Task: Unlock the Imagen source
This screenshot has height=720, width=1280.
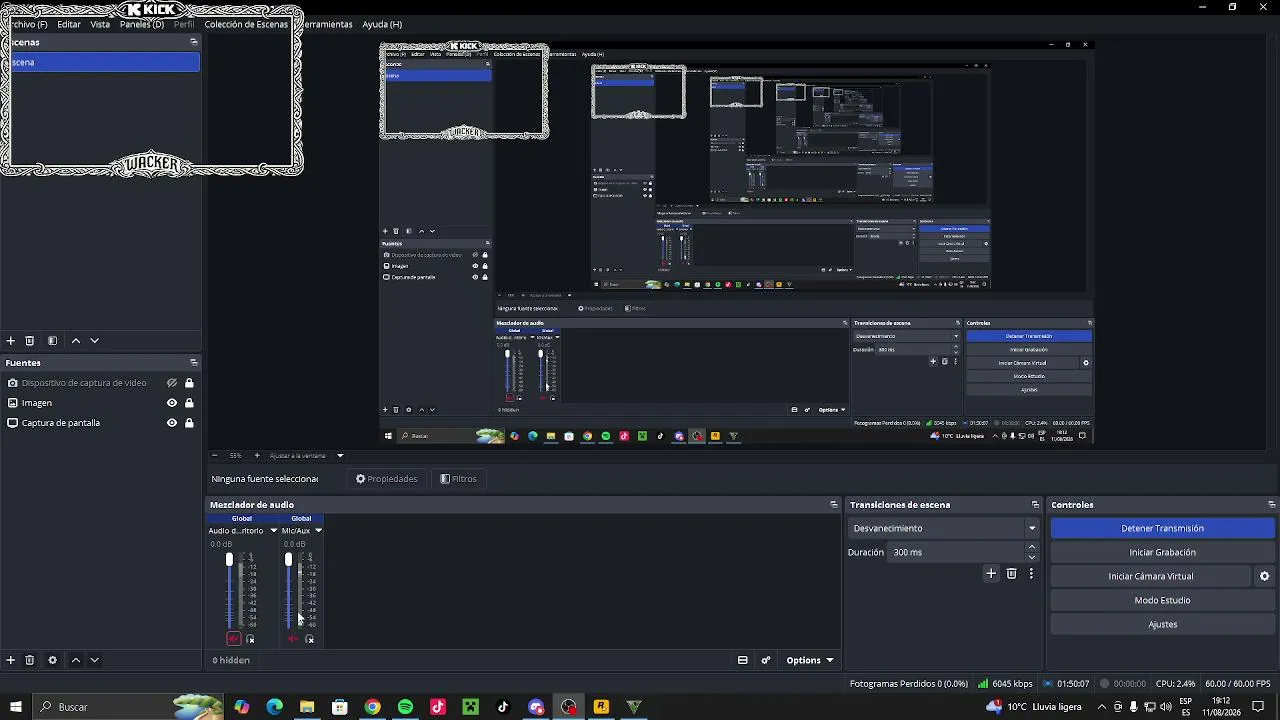Action: click(189, 403)
